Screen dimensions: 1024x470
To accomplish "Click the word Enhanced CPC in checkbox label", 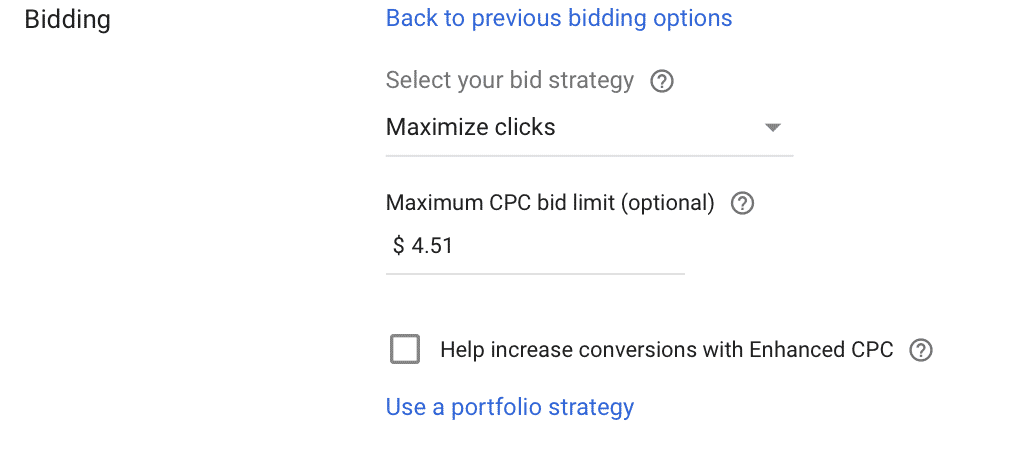I will [x=821, y=350].
